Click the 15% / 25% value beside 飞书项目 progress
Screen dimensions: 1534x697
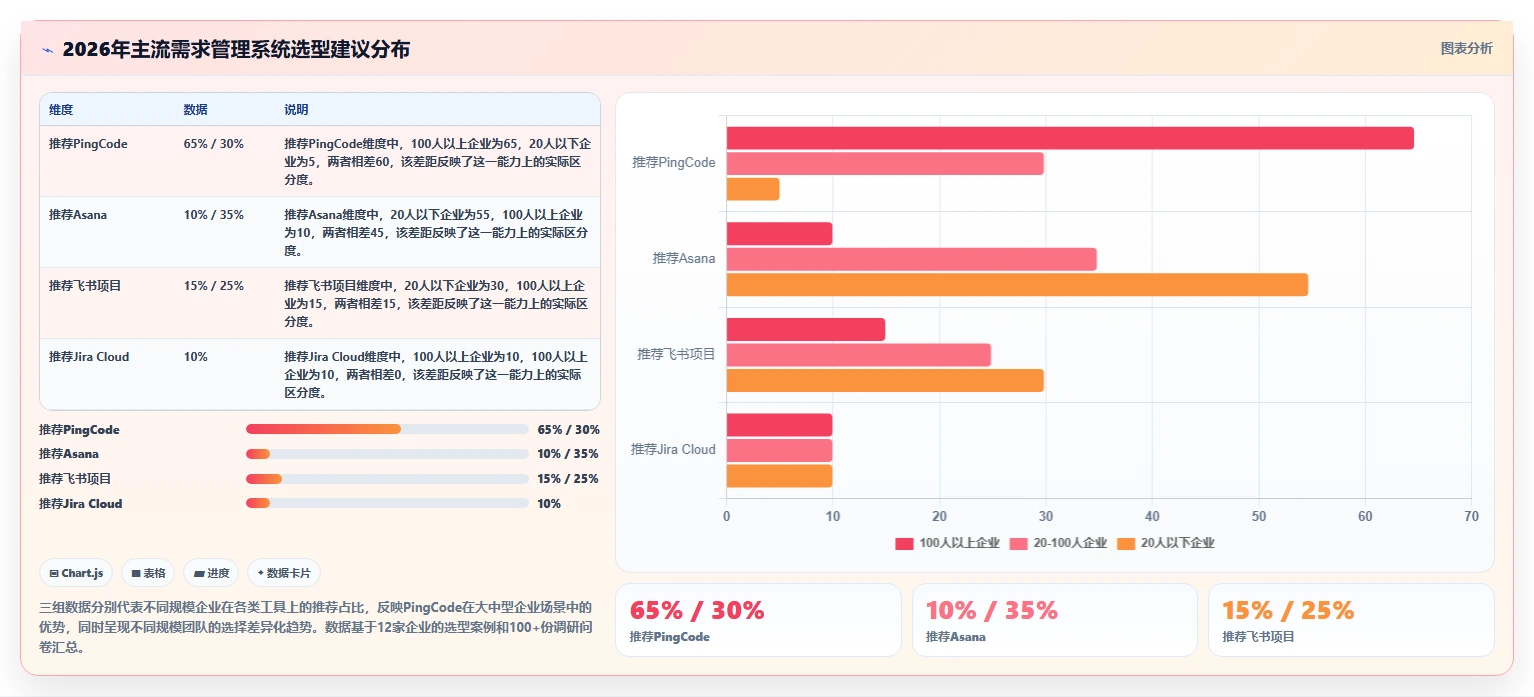pyautogui.click(x=568, y=479)
